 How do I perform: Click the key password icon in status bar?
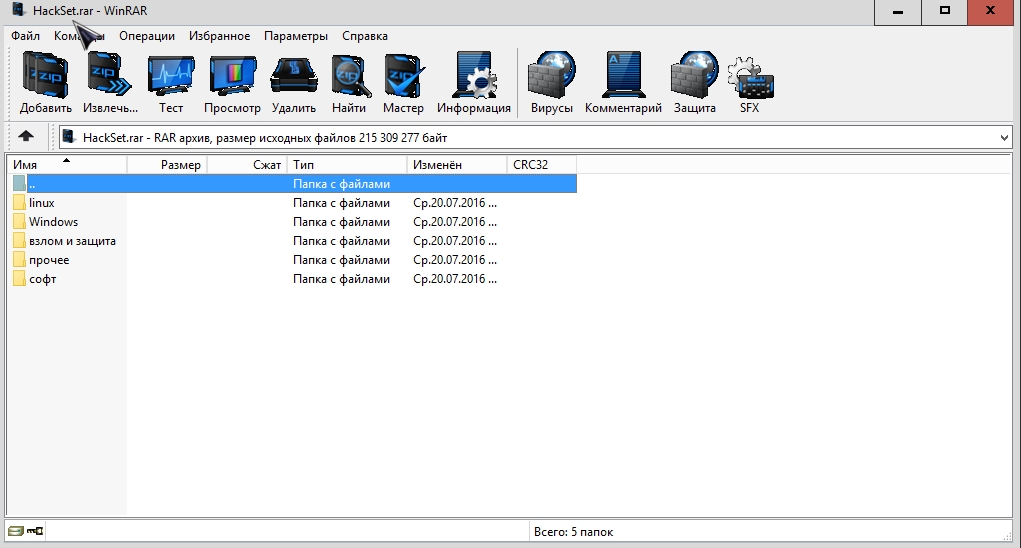pyautogui.click(x=35, y=531)
